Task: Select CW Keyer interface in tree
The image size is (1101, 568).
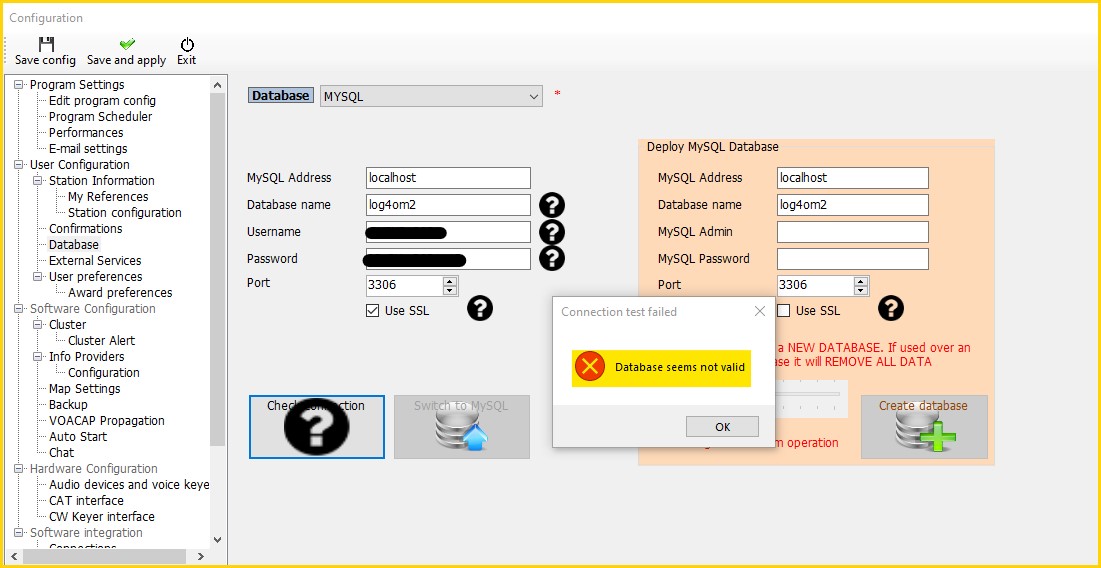Action: (102, 517)
